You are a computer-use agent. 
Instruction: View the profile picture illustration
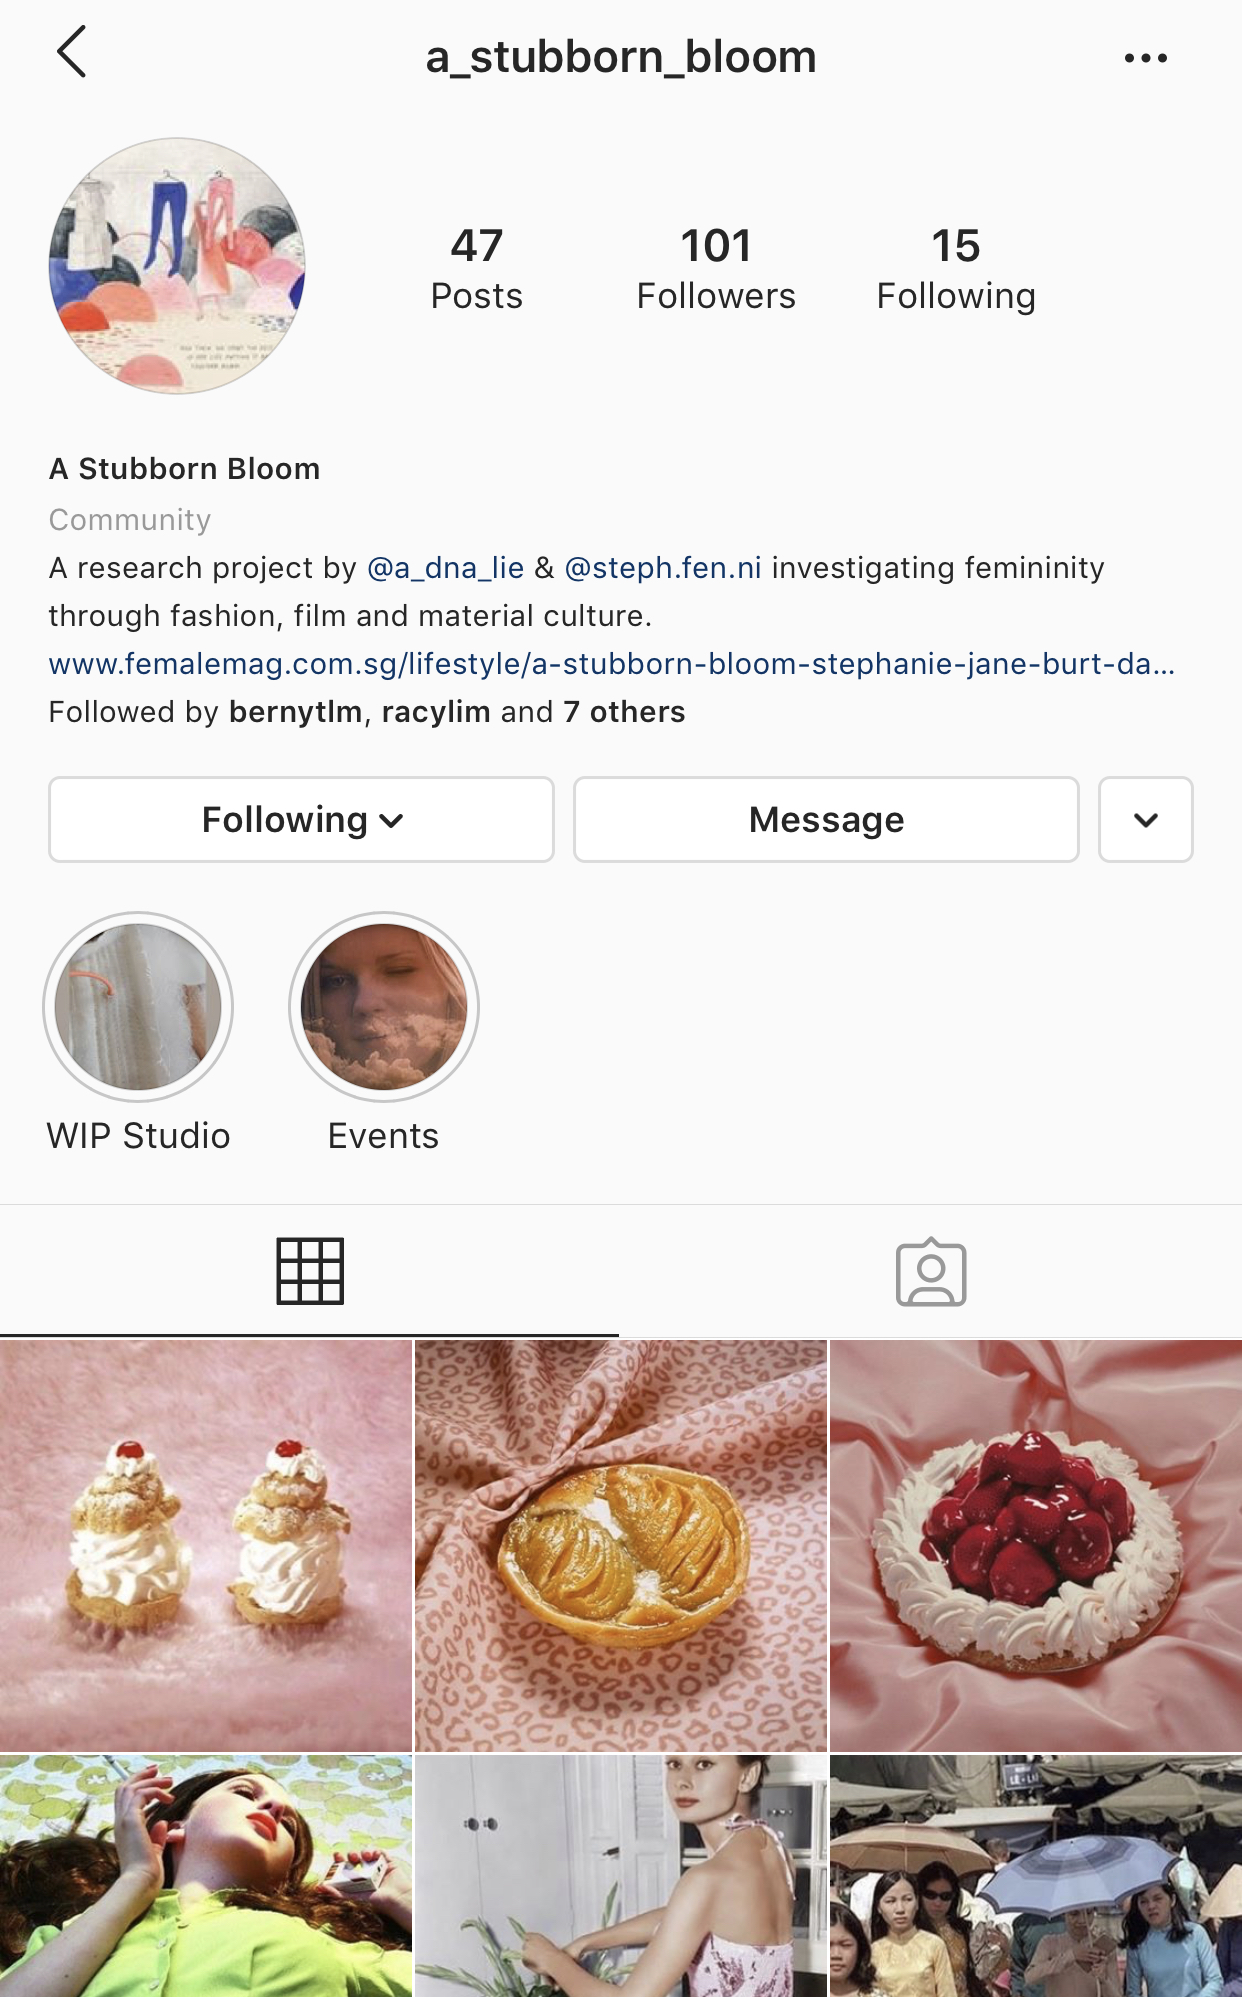[x=177, y=266]
